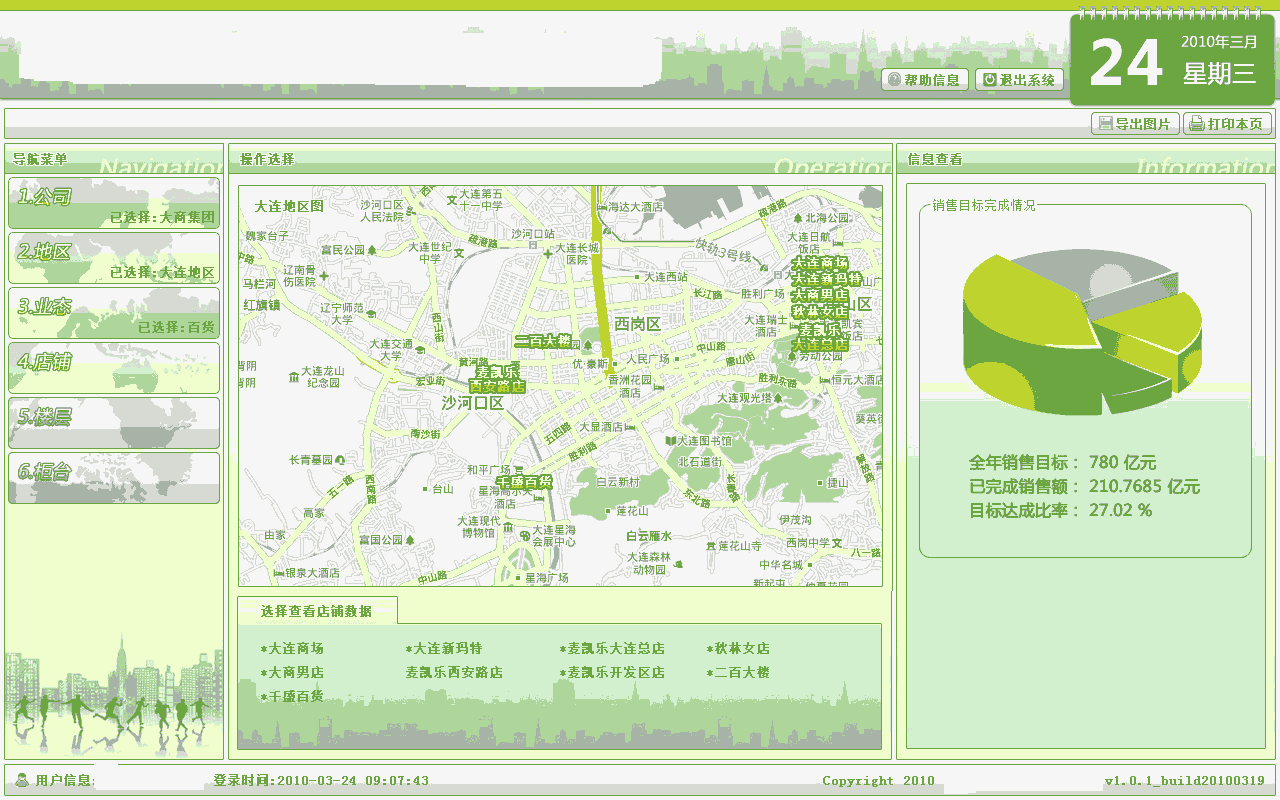Click the 销售目标完成情况 chart title

point(984,205)
